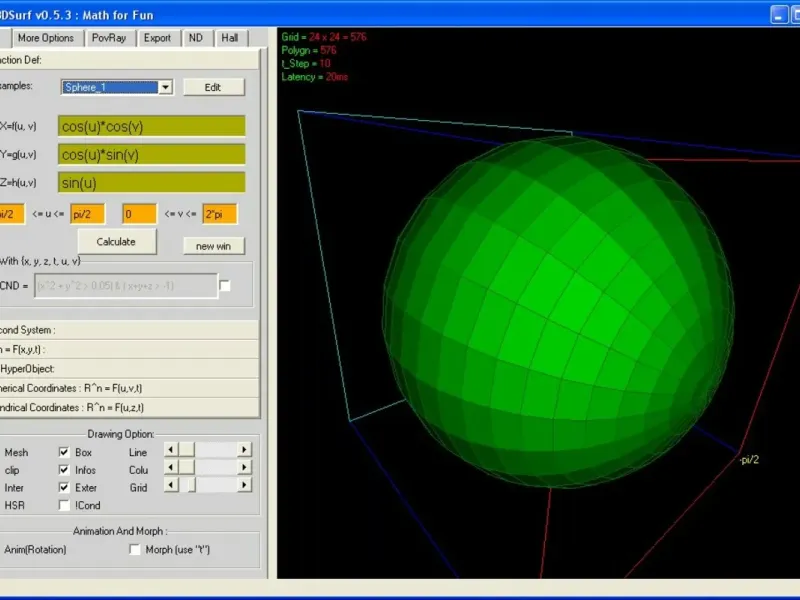Tick the checkbox next to CND field
The width and height of the screenshot is (800, 600).
(x=225, y=285)
